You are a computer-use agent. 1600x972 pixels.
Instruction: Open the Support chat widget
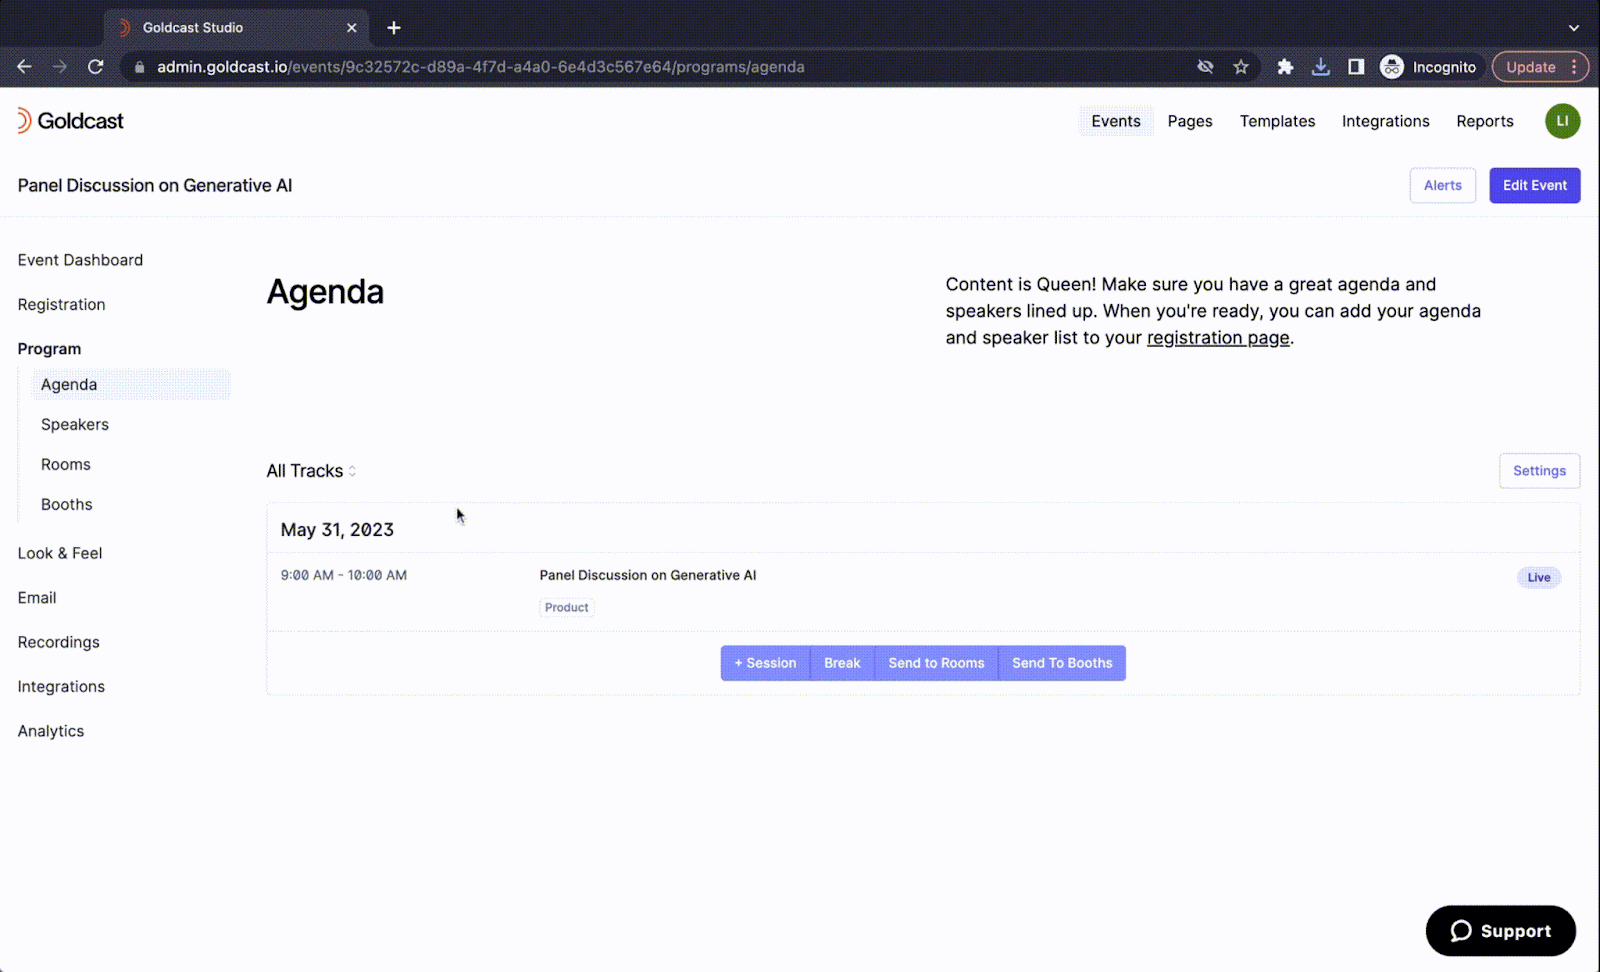1500,931
